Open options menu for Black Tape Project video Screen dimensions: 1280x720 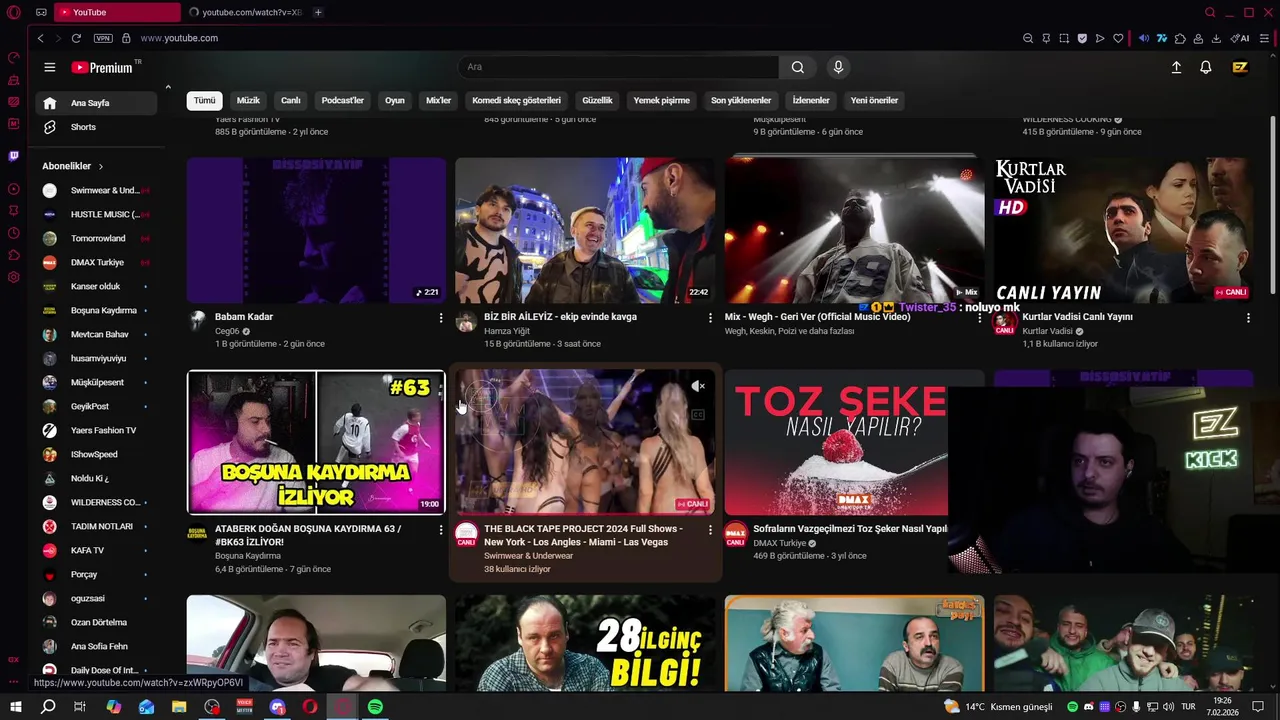tap(710, 530)
